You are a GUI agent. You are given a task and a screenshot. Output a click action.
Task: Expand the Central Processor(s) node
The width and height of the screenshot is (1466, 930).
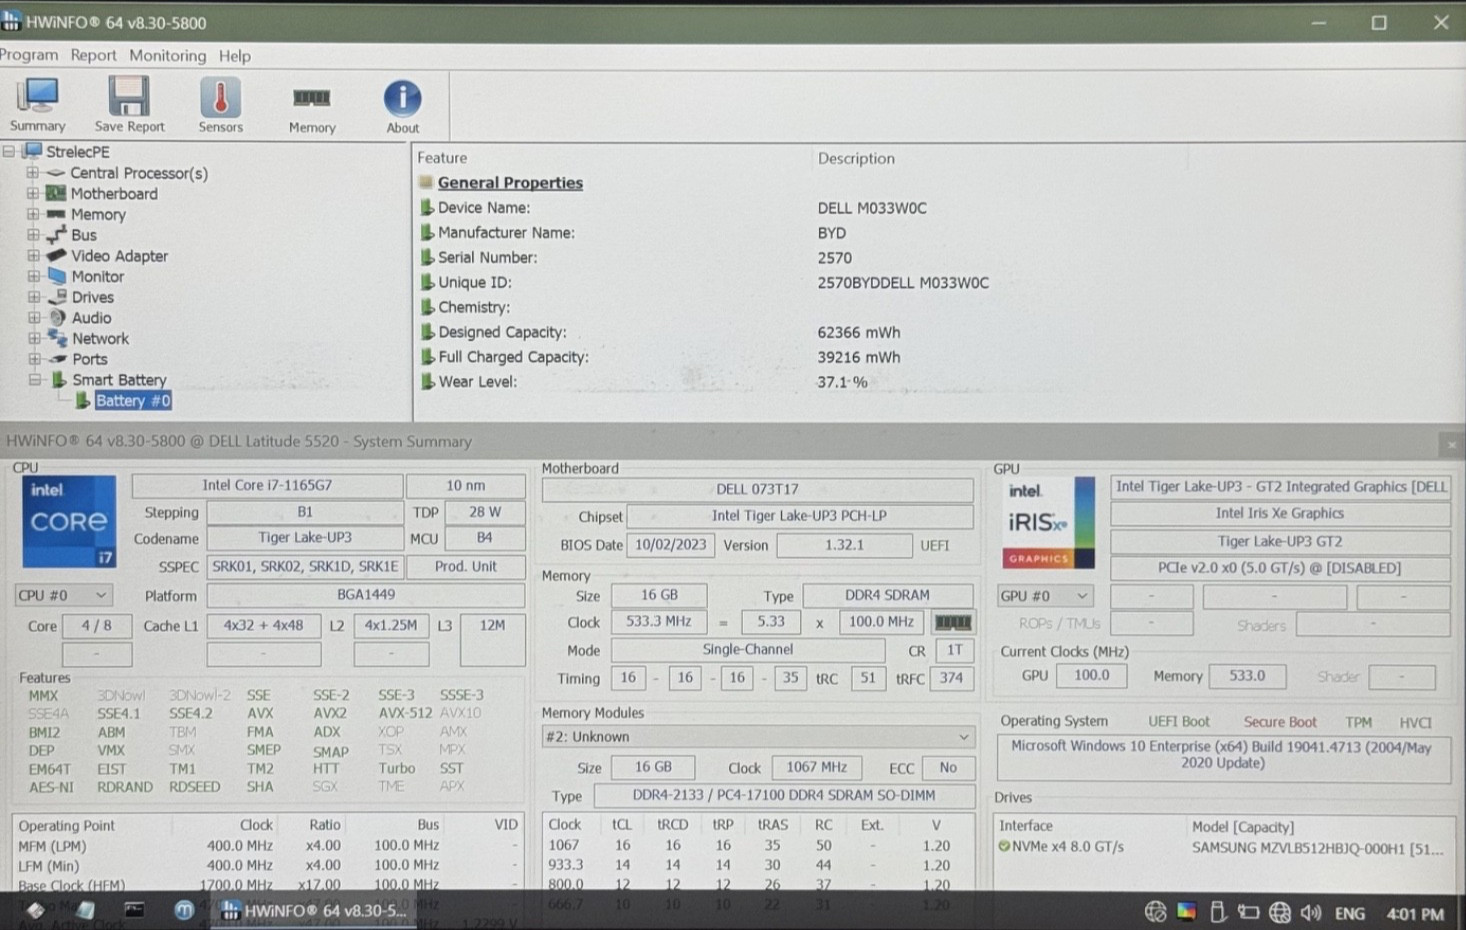(x=33, y=173)
